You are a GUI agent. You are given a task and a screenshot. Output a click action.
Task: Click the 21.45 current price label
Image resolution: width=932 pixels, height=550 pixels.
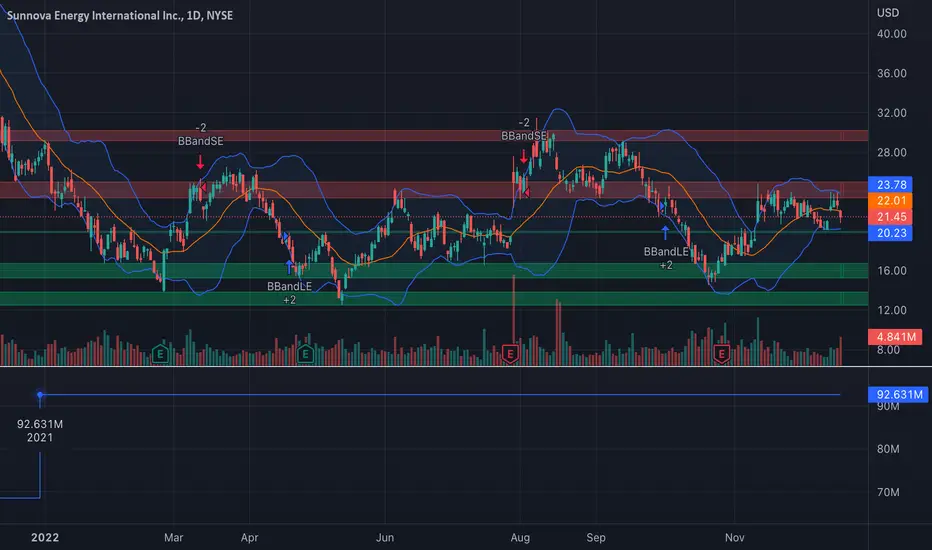(x=890, y=216)
